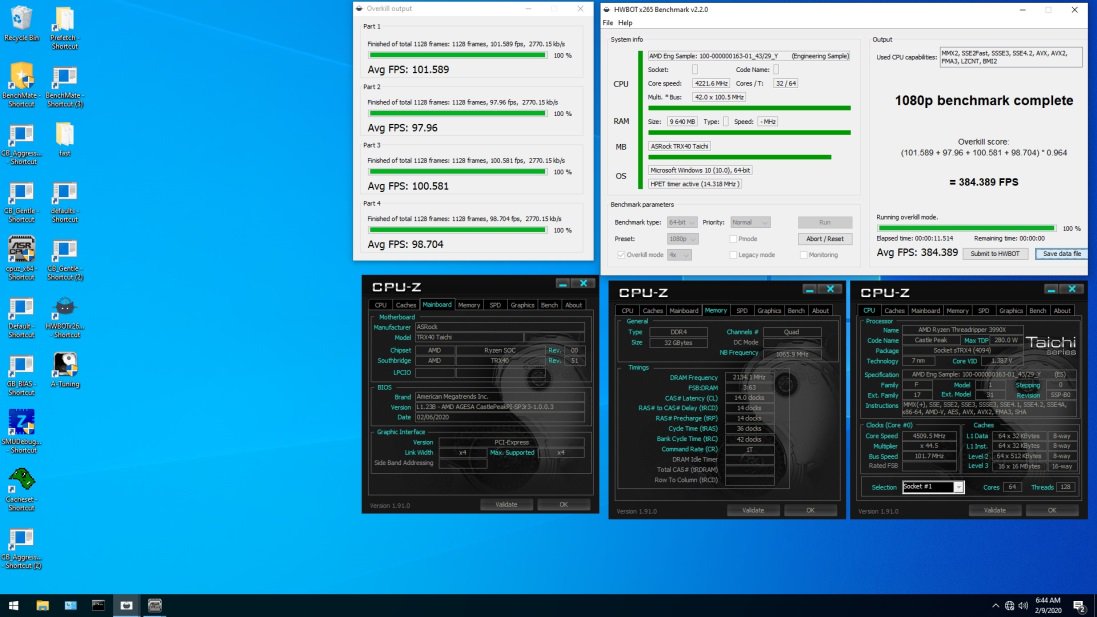Click the Save data file button

click(1060, 253)
